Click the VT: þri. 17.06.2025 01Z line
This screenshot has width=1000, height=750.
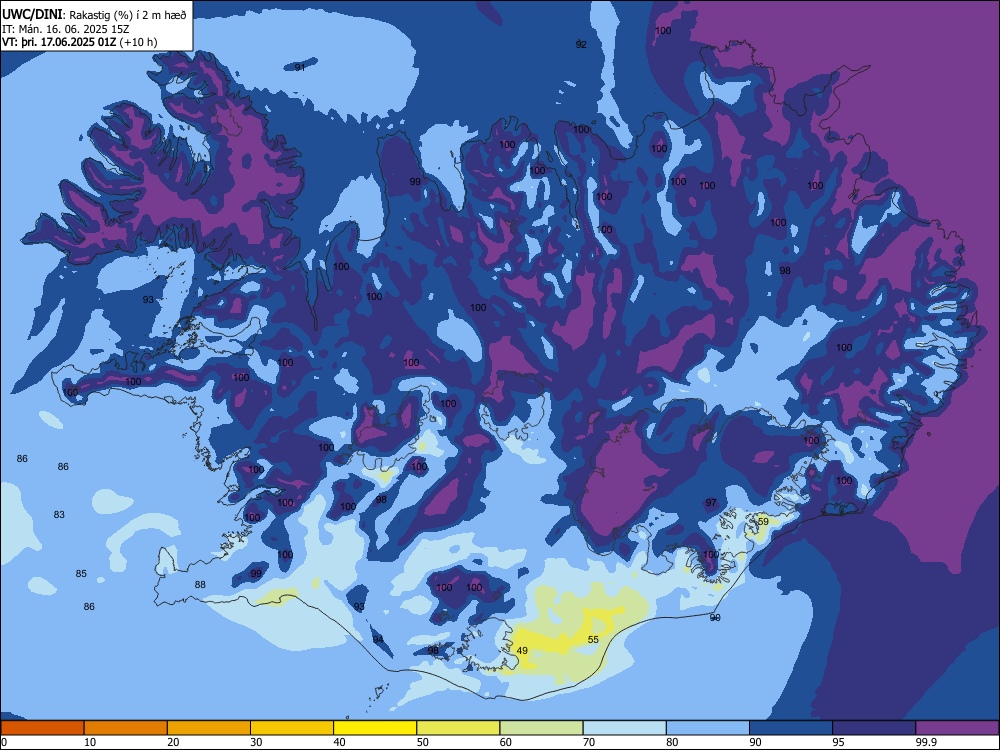[79, 42]
